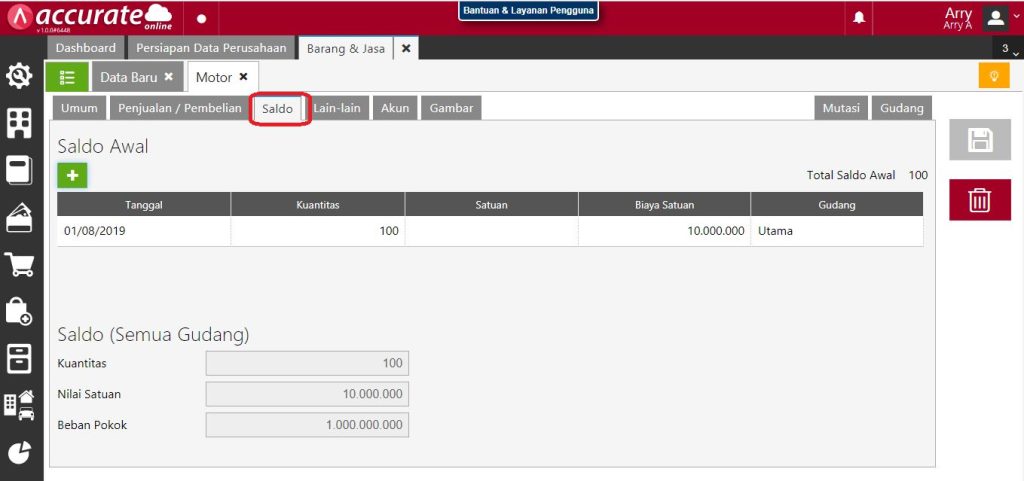Open the Penjualan / Pembelian tab
1024x481 pixels.
pos(179,108)
